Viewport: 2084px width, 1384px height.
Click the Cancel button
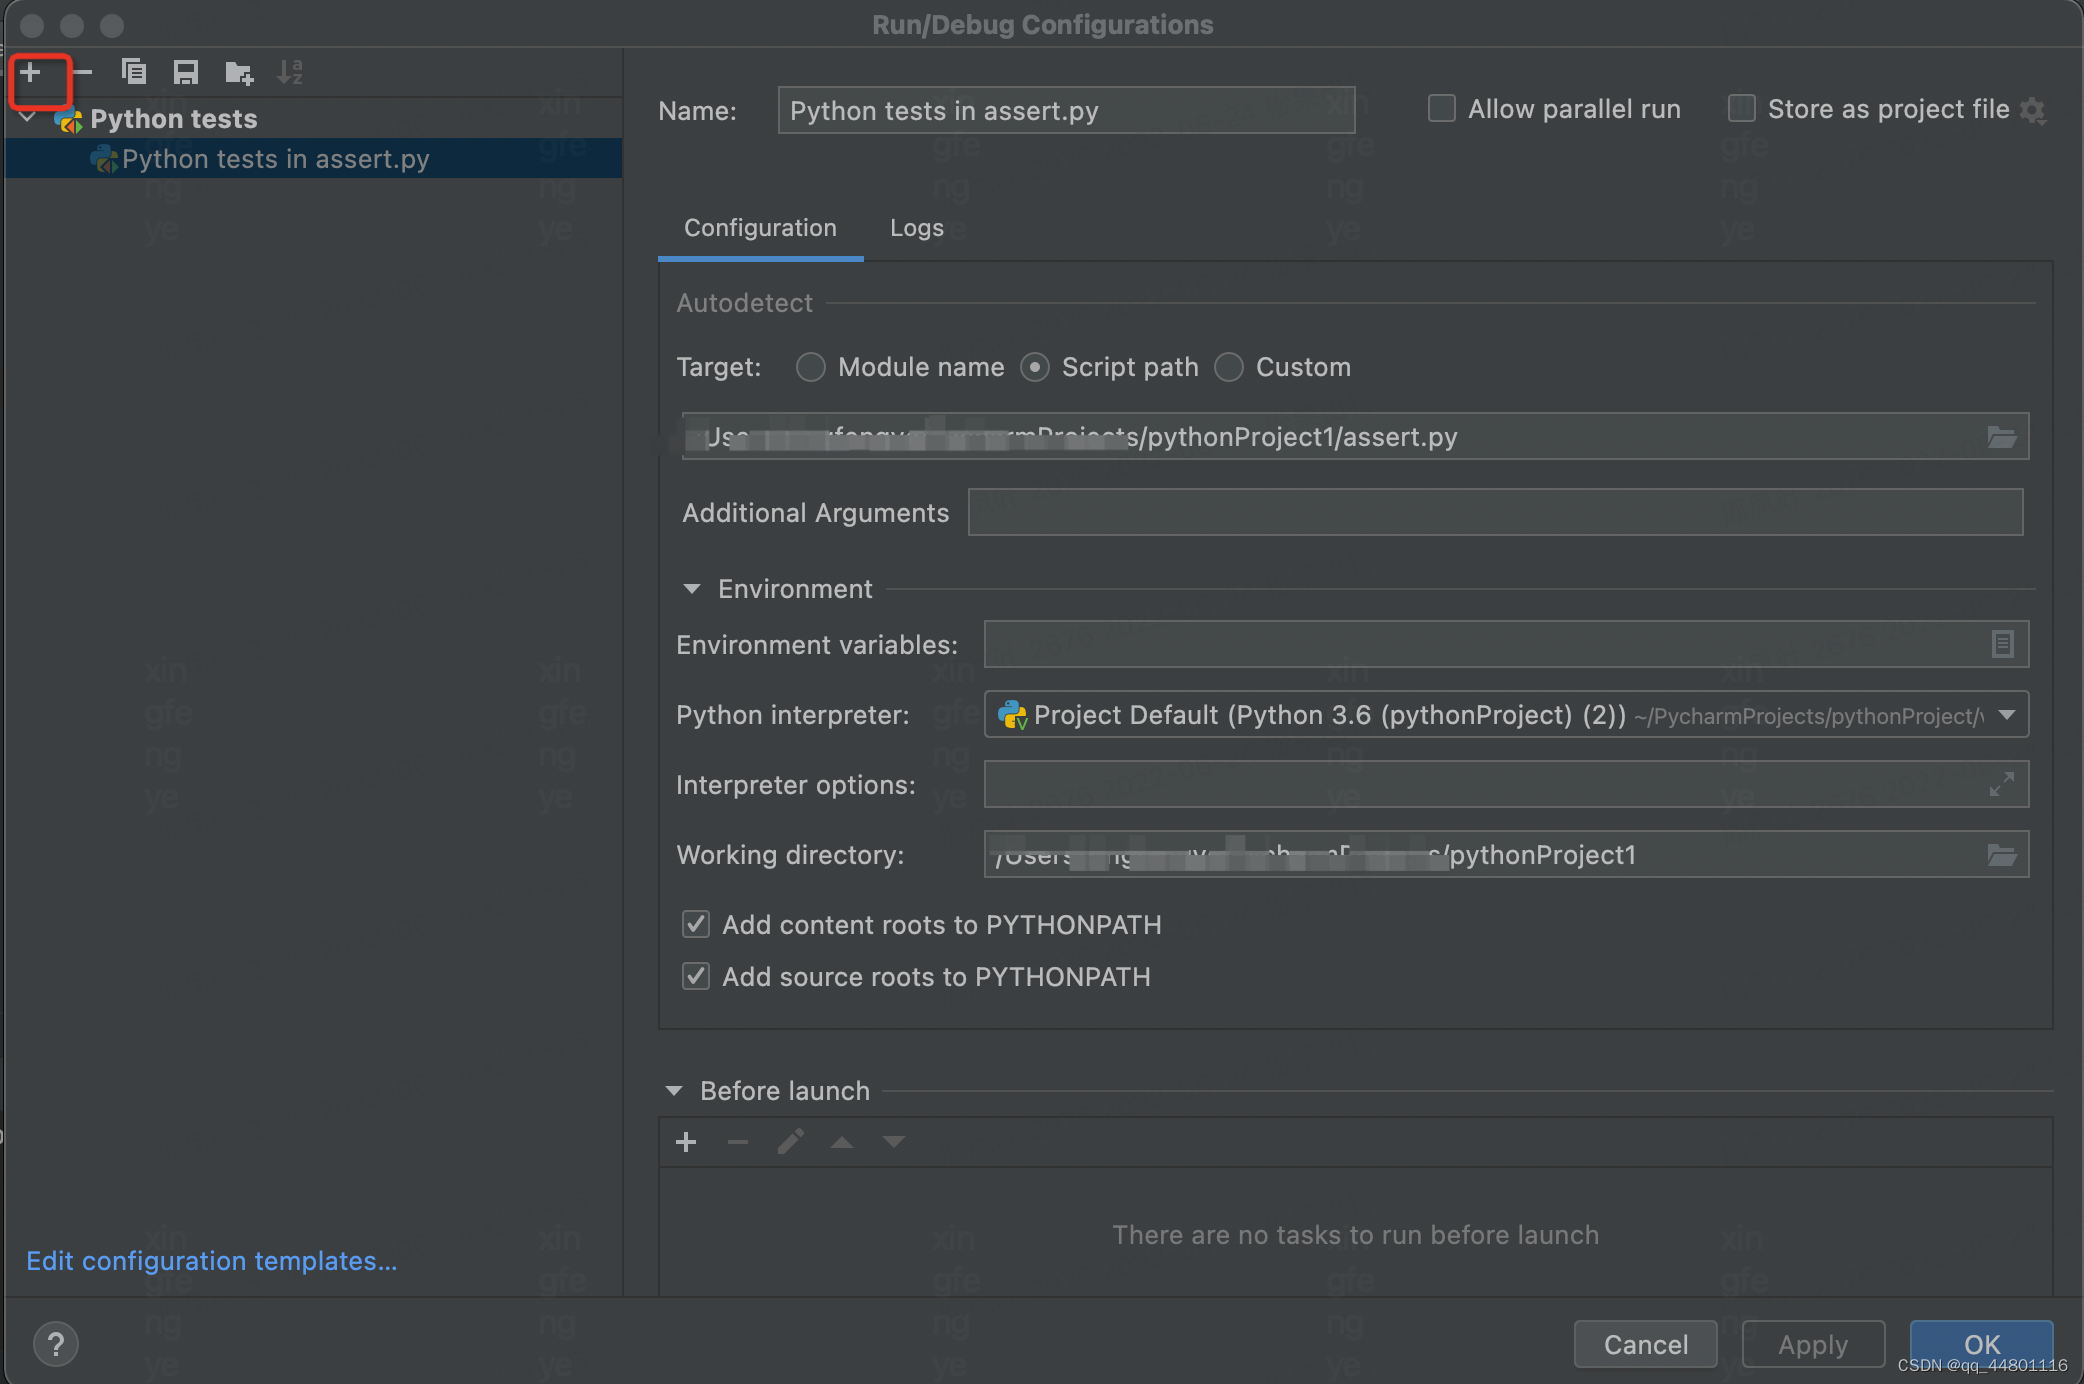tap(1645, 1344)
